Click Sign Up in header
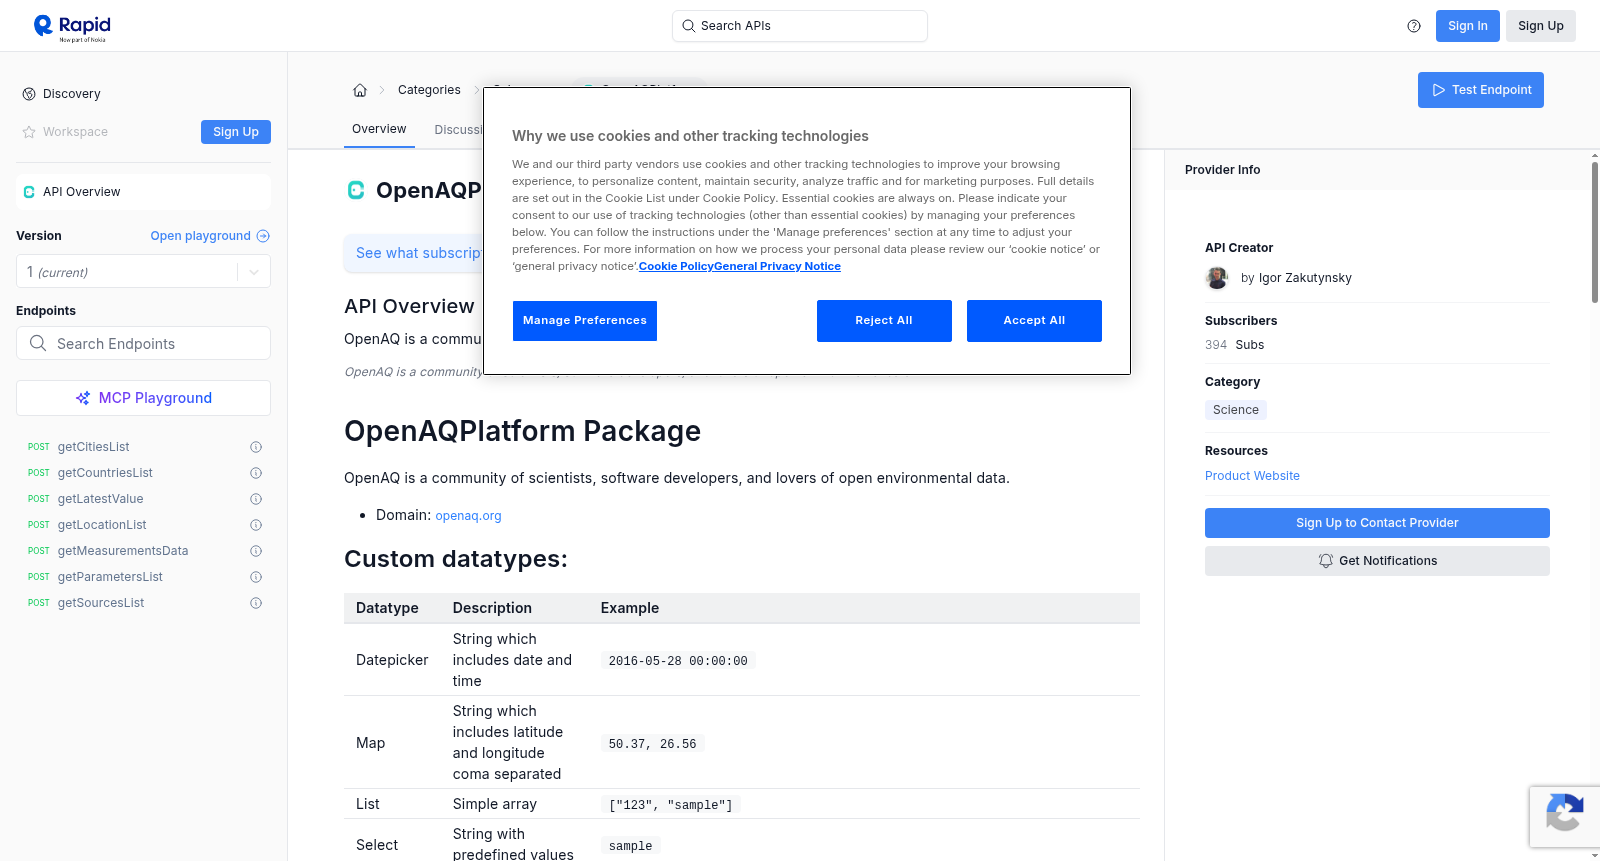This screenshot has width=1600, height=861. (1541, 26)
